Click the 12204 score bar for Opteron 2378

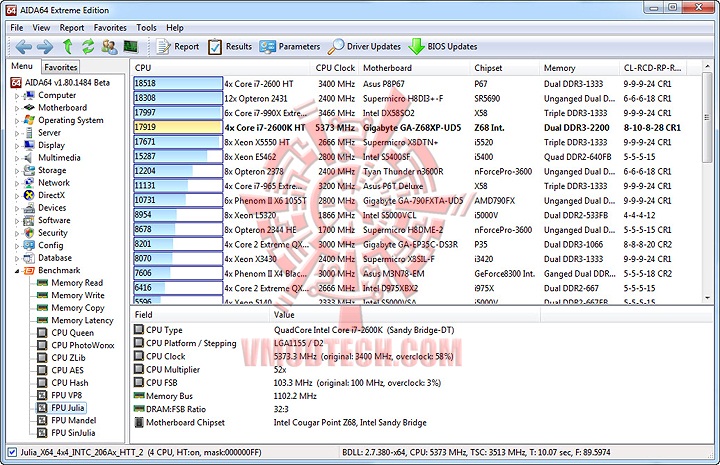click(x=178, y=171)
